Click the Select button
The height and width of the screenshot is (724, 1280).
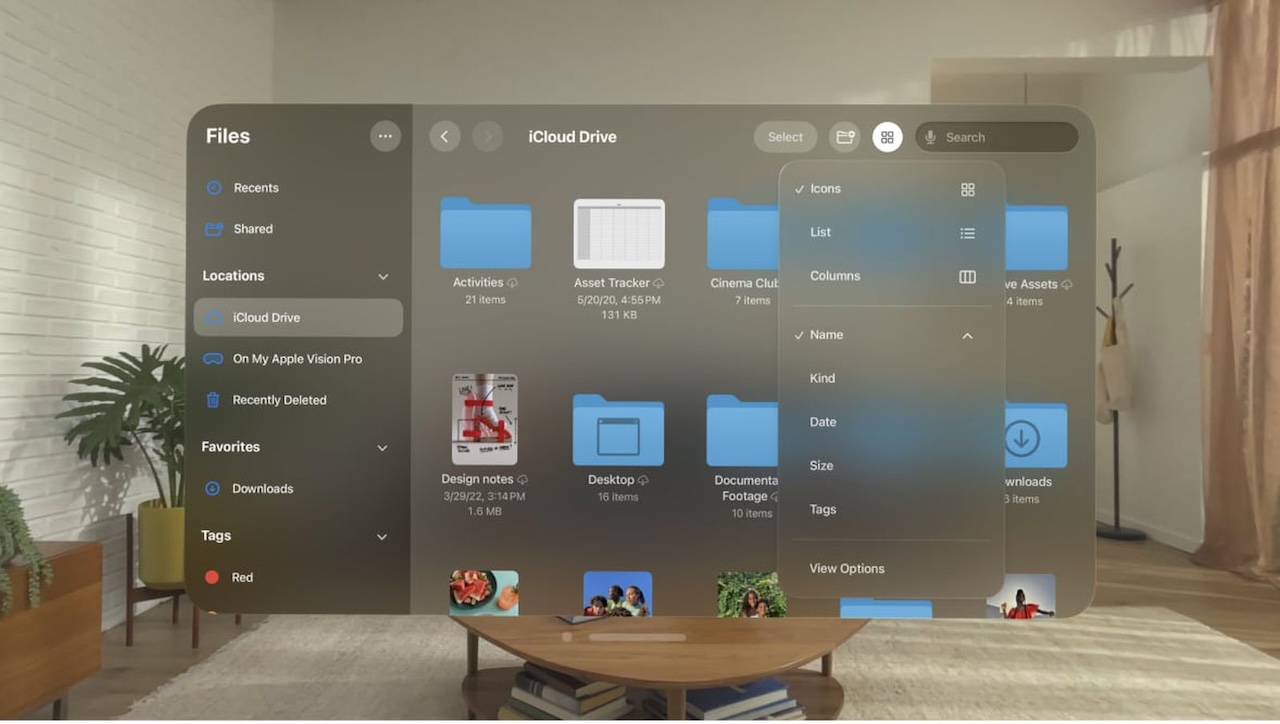click(x=785, y=136)
